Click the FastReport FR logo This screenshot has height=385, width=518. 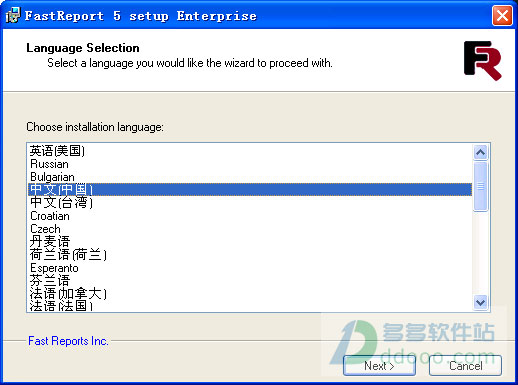(483, 61)
